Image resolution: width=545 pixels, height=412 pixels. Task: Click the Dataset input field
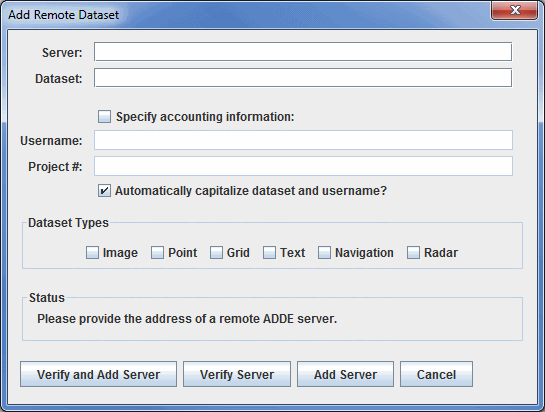303,78
